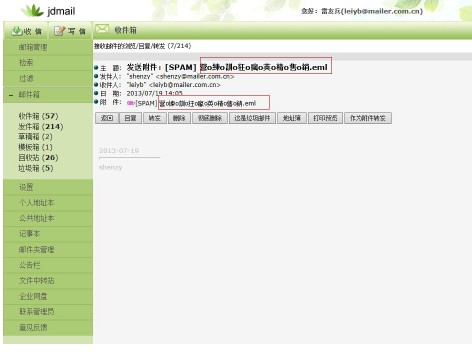
Task: Open 企业网盘 enterprise net disk
Action: tap(33, 296)
